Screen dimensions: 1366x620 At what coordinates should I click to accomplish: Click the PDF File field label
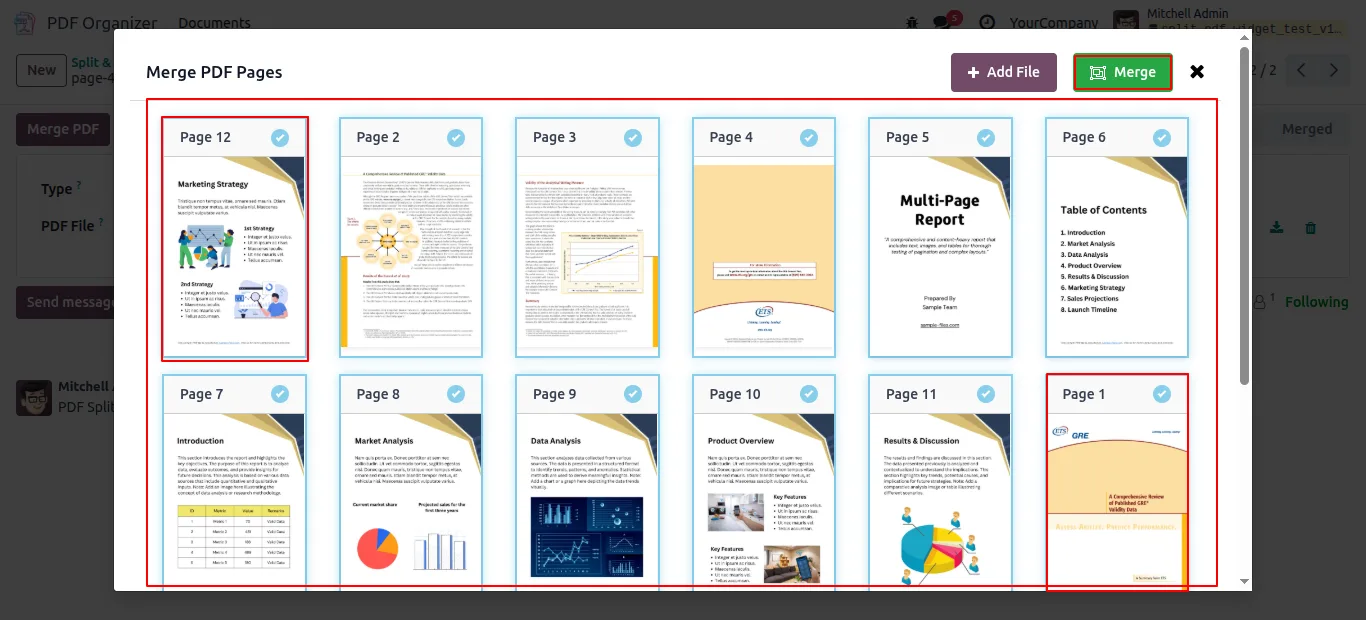click(67, 226)
